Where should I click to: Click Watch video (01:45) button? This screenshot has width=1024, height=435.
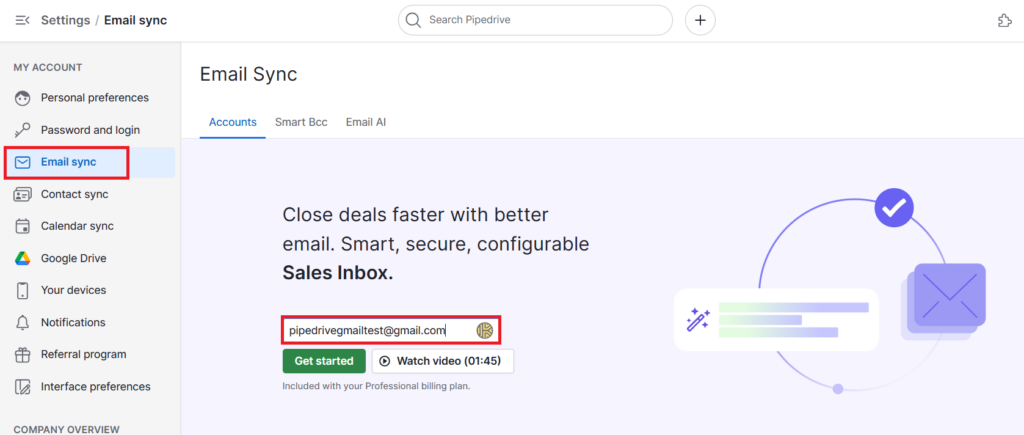(x=443, y=361)
